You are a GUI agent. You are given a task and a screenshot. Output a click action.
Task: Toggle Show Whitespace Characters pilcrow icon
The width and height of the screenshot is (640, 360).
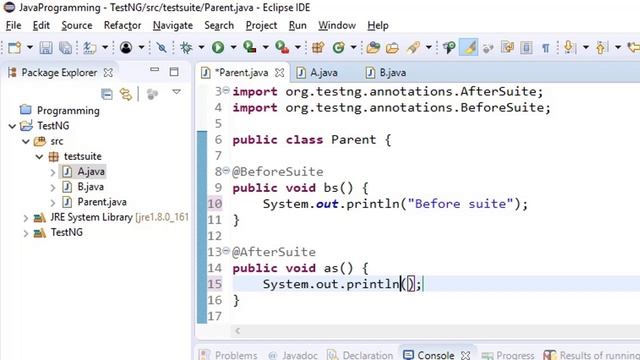click(546, 48)
